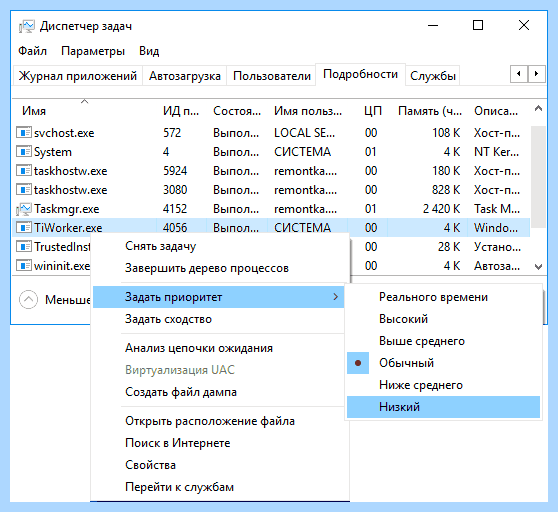The image size is (558, 512).
Task: Click the TiWorker.exe process icon
Action: click(x=23, y=228)
